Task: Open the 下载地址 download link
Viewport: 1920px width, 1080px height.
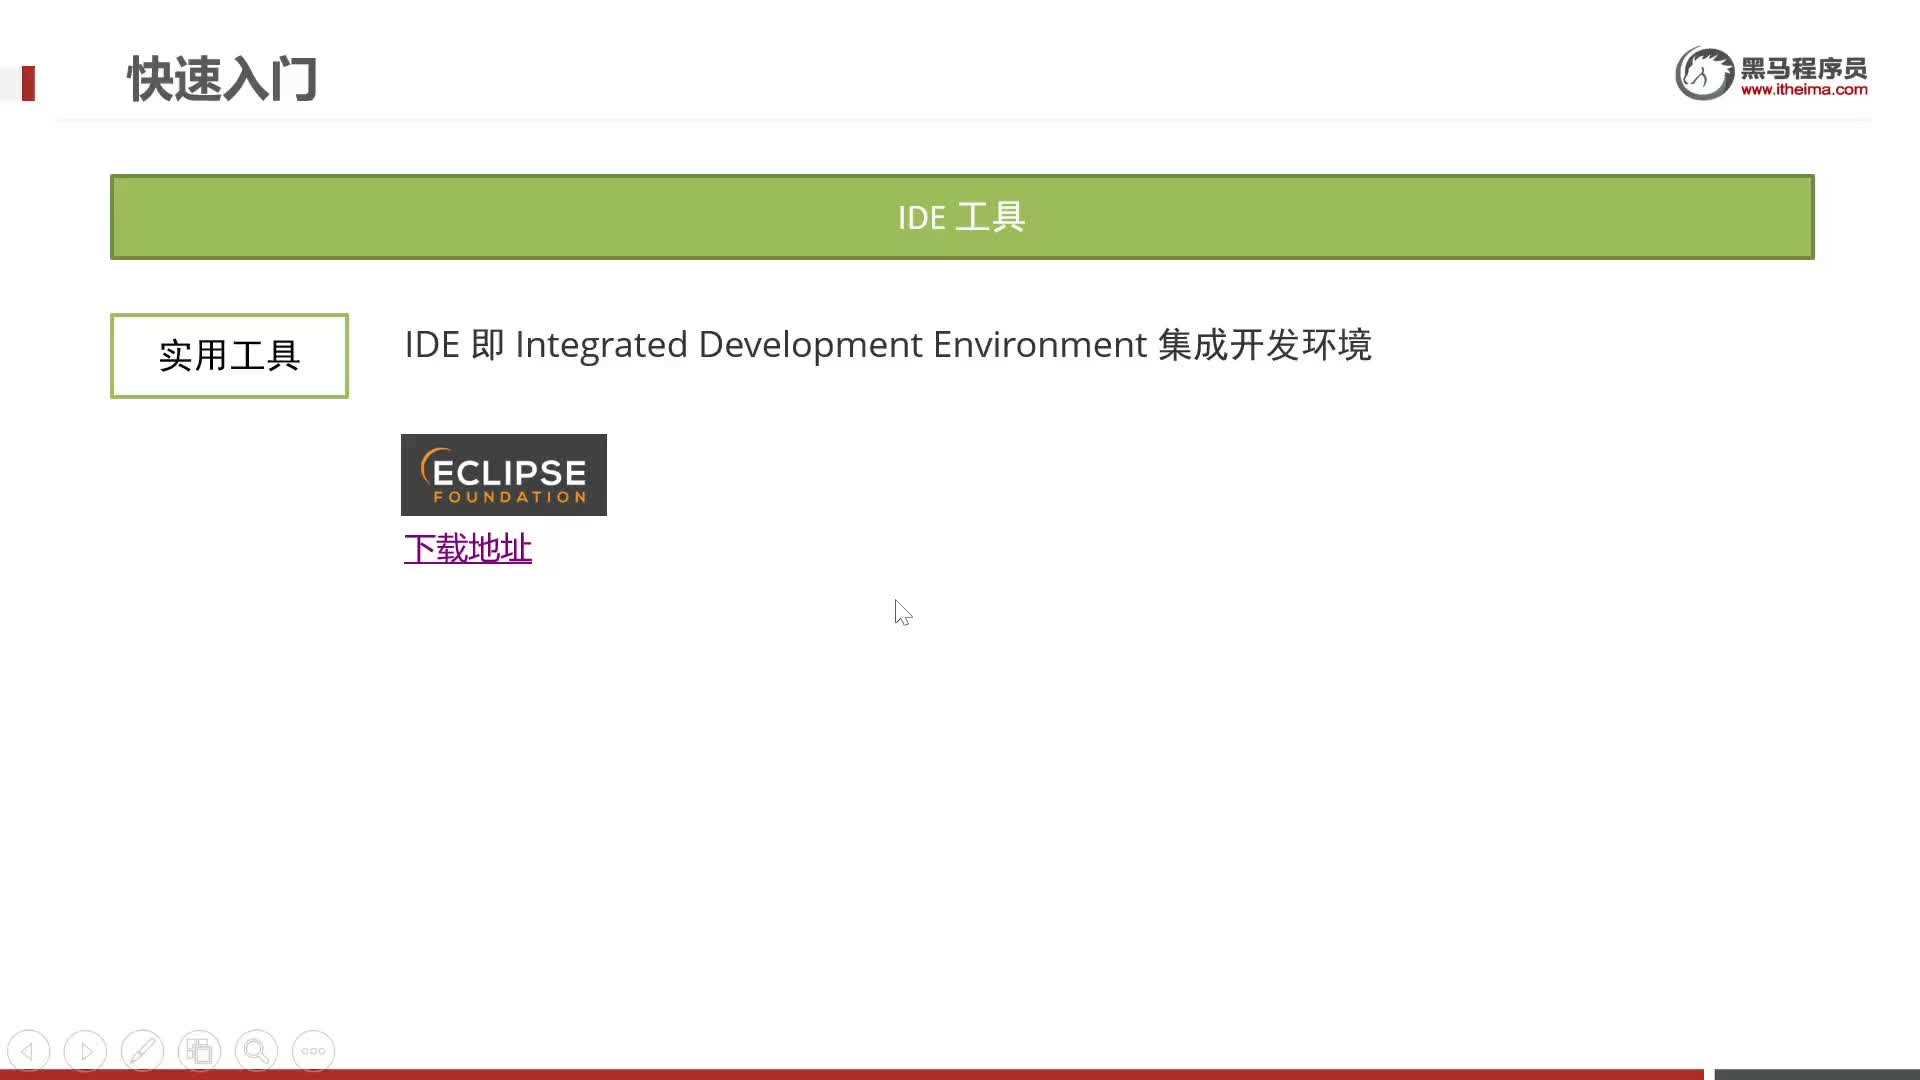Action: click(467, 547)
